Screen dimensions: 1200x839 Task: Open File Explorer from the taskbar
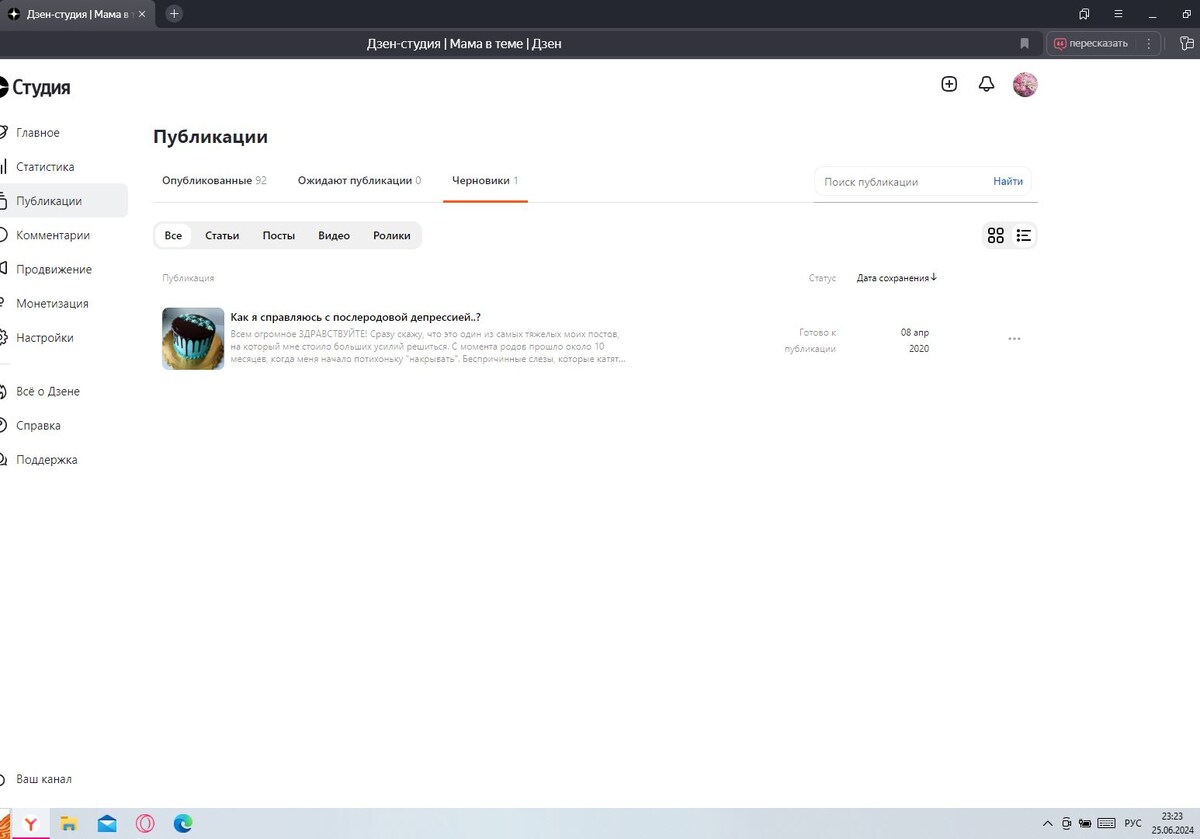click(69, 824)
